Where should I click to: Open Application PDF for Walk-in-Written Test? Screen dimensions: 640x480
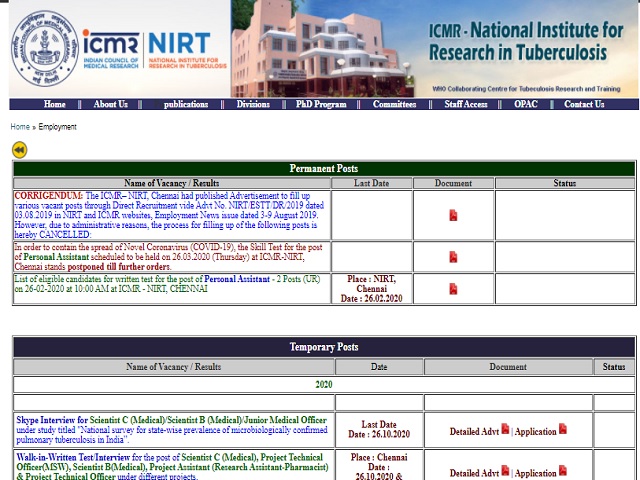(563, 471)
